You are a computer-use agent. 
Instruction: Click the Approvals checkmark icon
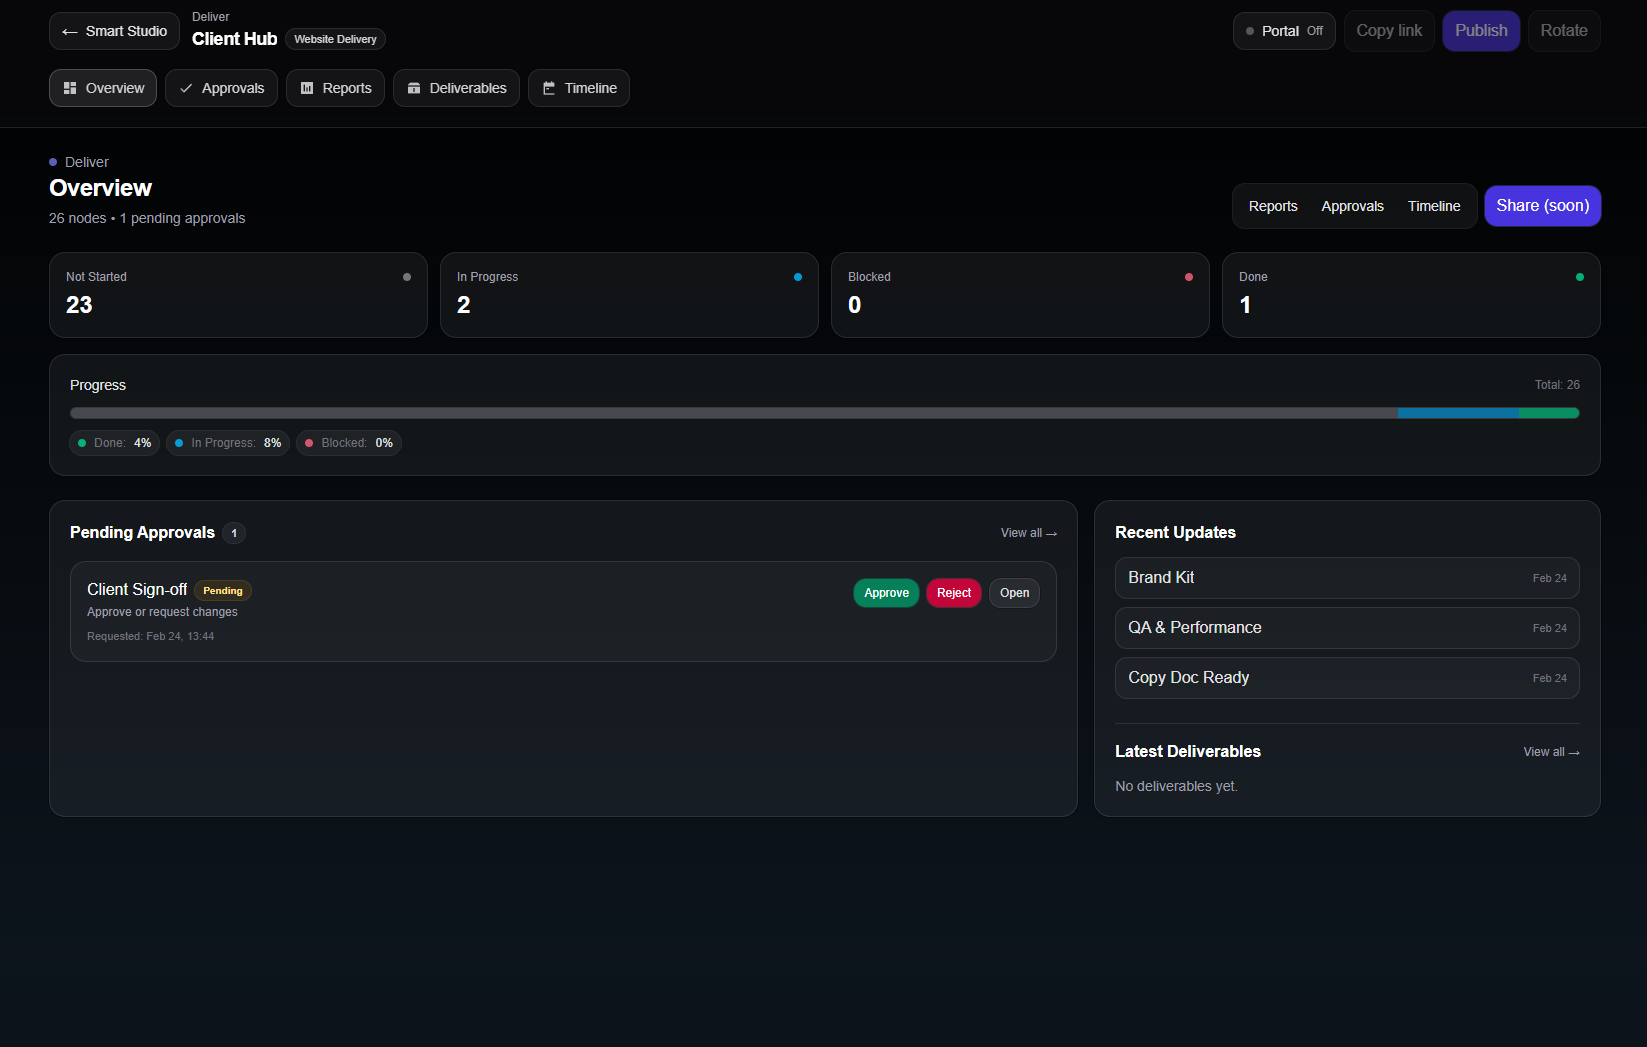click(x=186, y=88)
